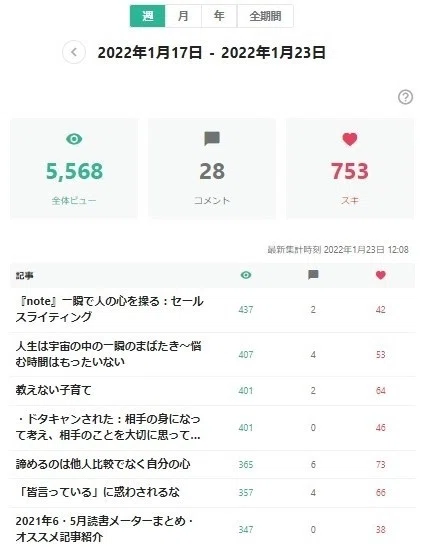Open article 人生は宇宙の中の一瞬のまばたき

(x=108, y=354)
